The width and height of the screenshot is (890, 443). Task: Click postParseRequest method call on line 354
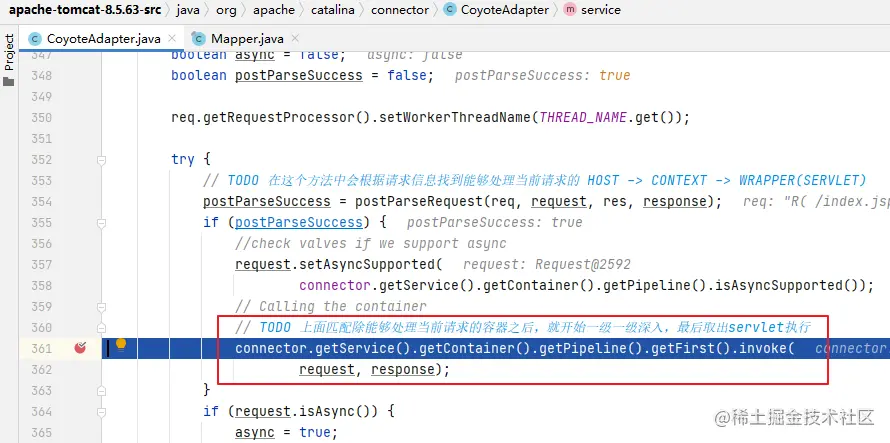pyautogui.click(x=419, y=201)
